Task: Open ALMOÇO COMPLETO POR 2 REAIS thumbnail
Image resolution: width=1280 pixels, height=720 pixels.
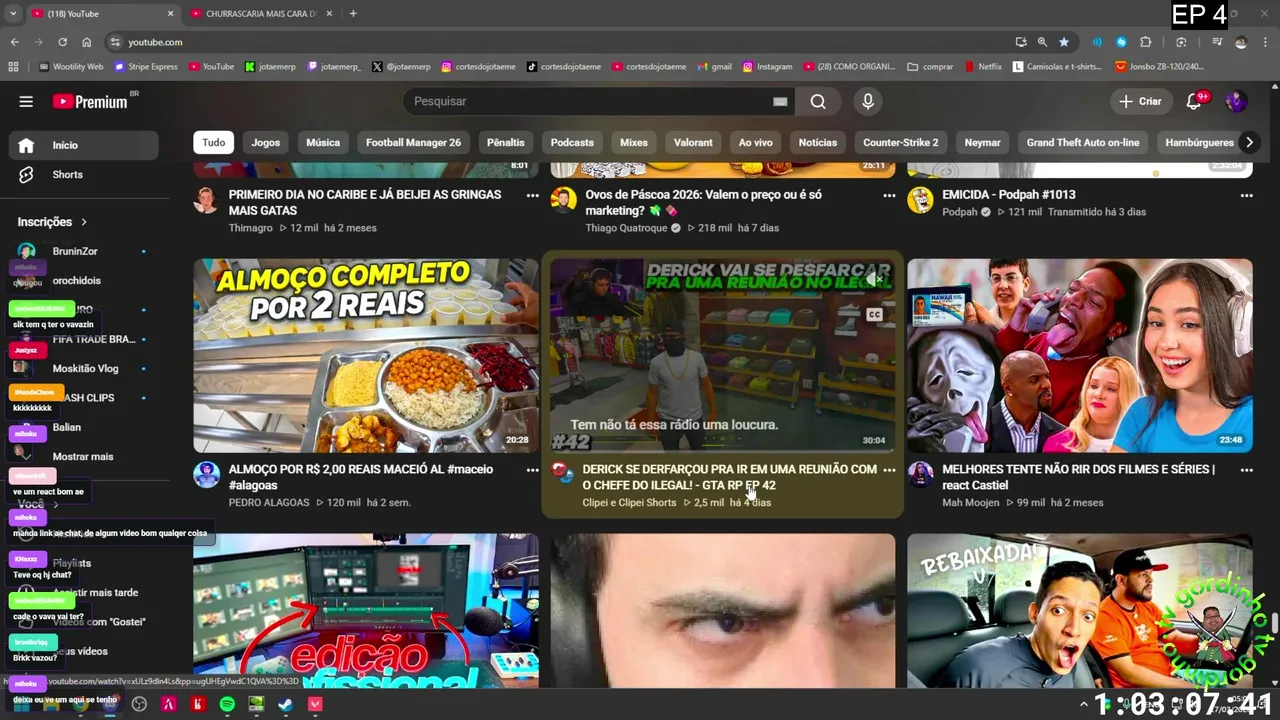Action: (x=366, y=355)
